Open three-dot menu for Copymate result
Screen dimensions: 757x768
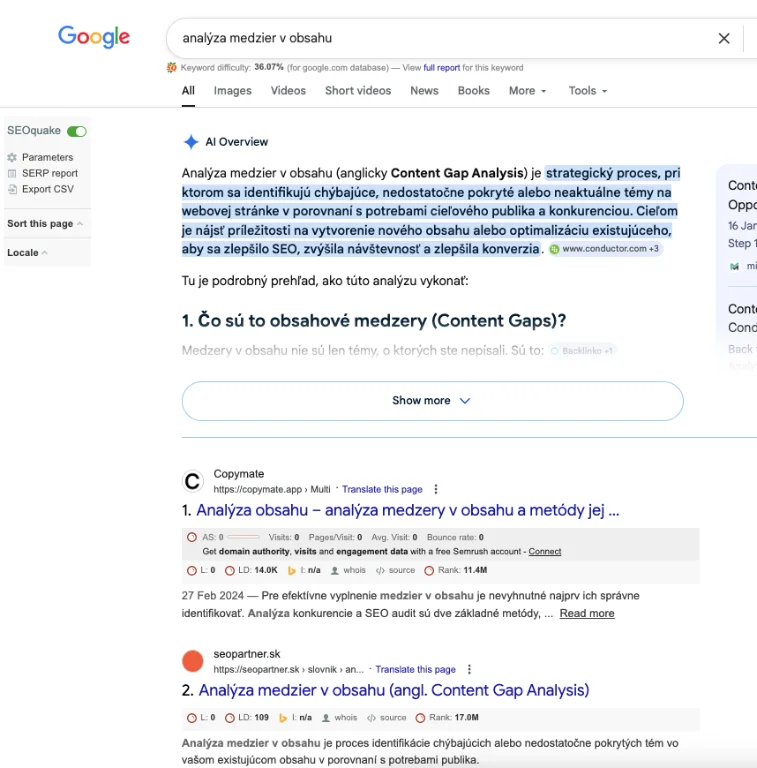pyautogui.click(x=436, y=490)
